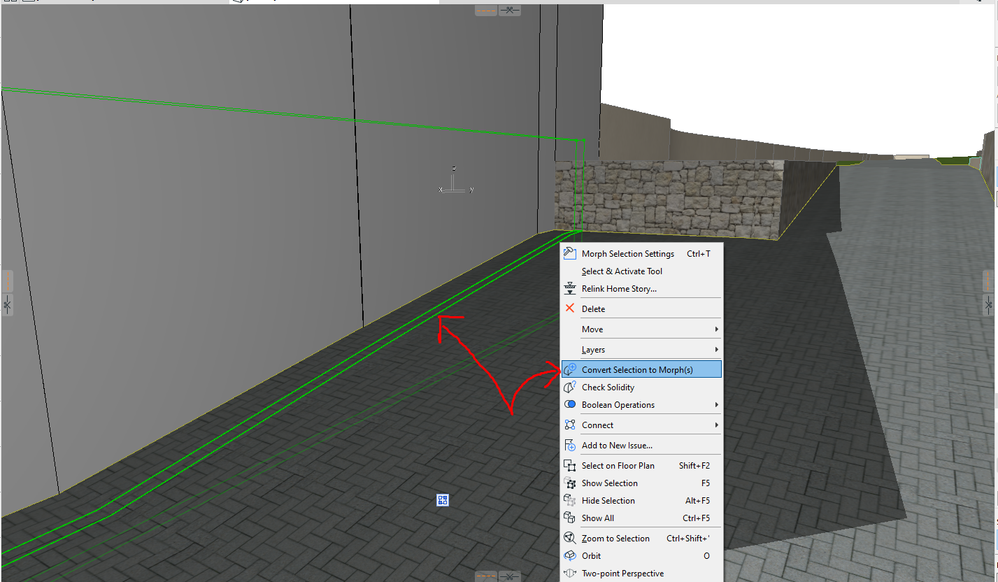Open Morph Selection Settings
This screenshot has height=582, width=998.
pos(642,253)
